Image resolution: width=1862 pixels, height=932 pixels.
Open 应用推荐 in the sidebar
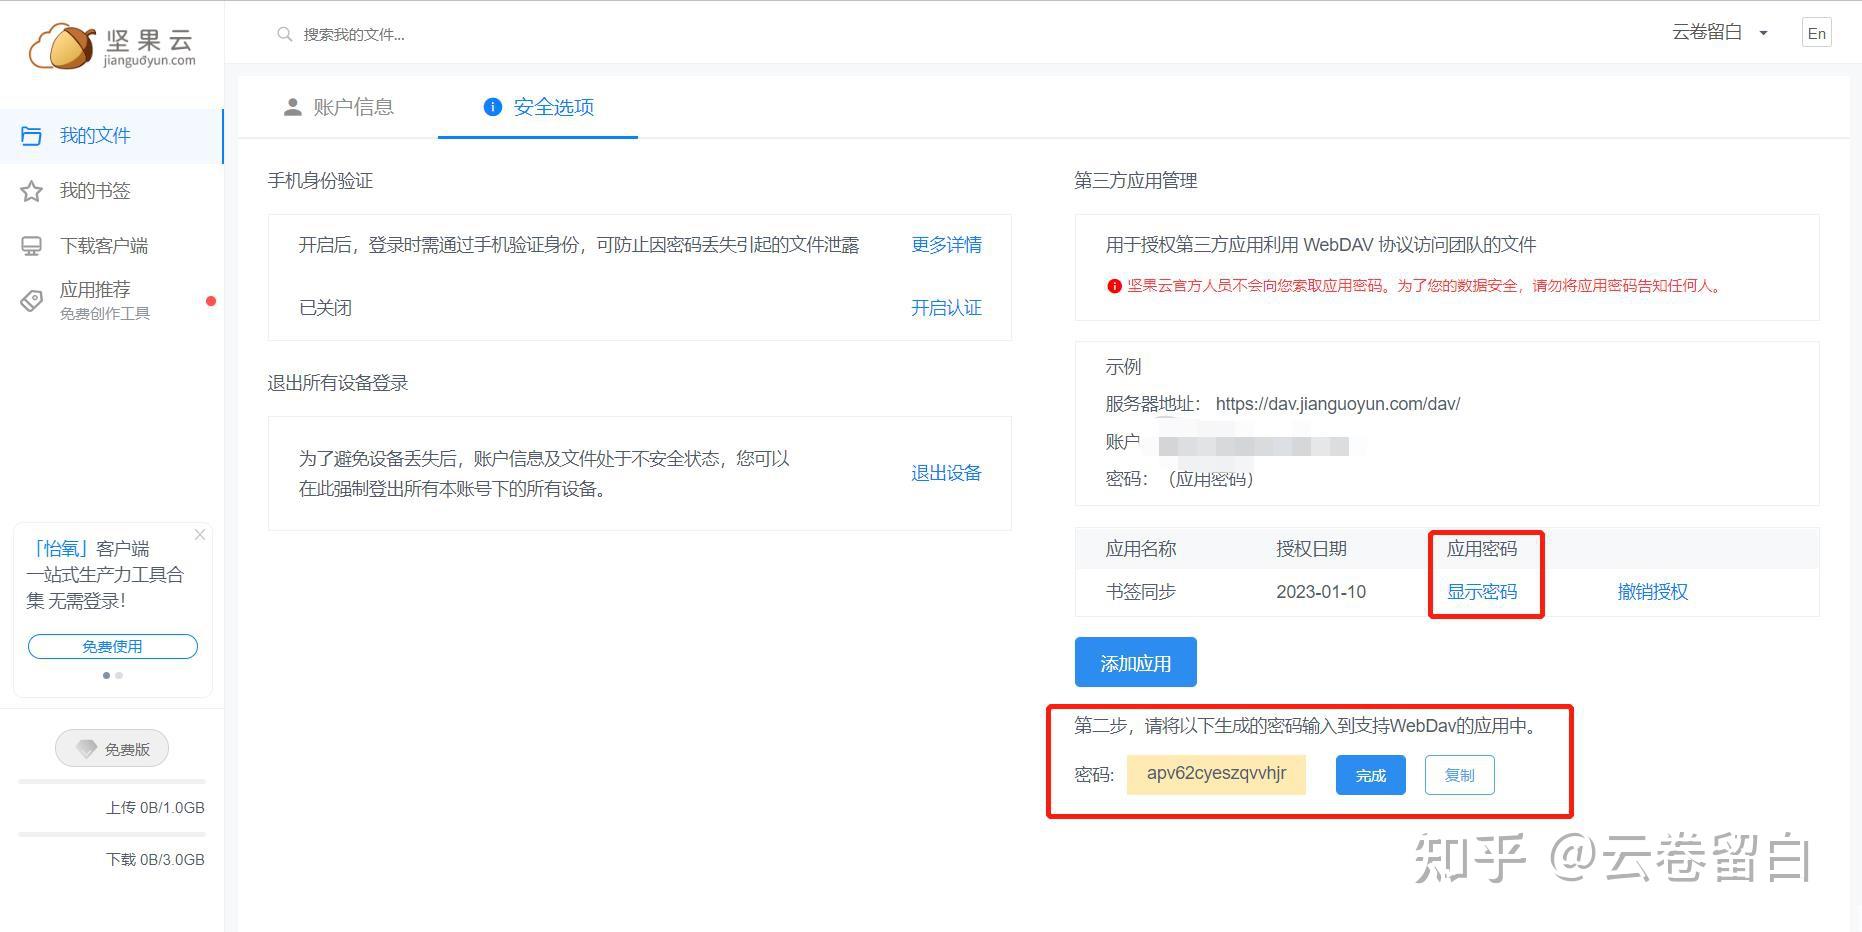click(111, 300)
